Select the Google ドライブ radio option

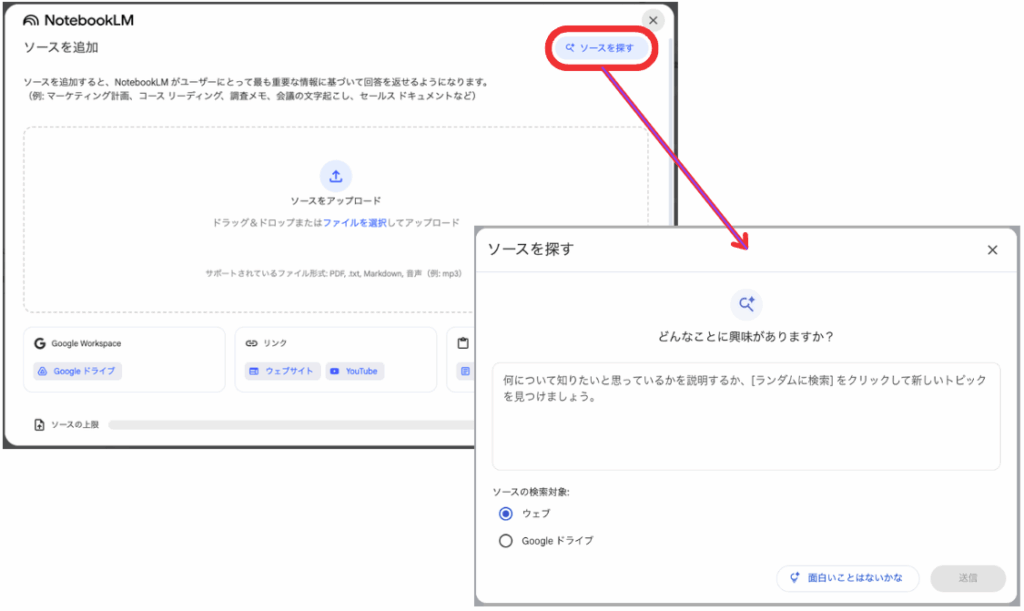coord(506,541)
